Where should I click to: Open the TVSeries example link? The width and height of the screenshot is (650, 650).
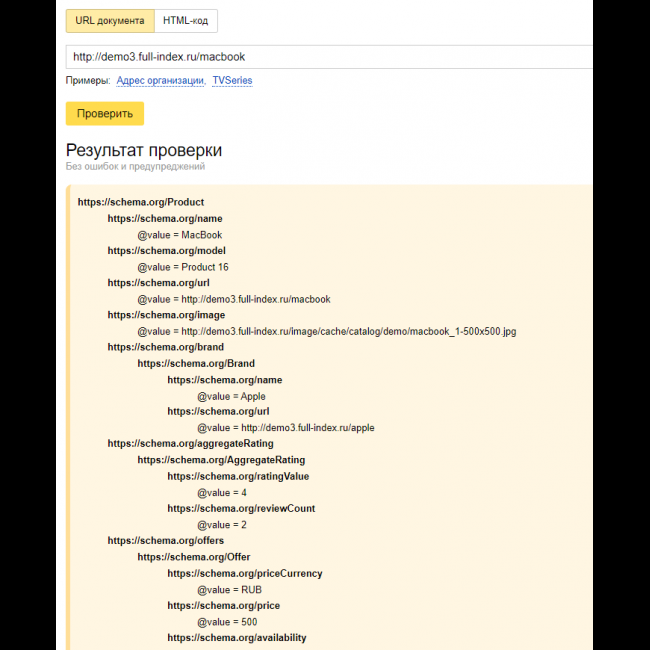tap(232, 81)
